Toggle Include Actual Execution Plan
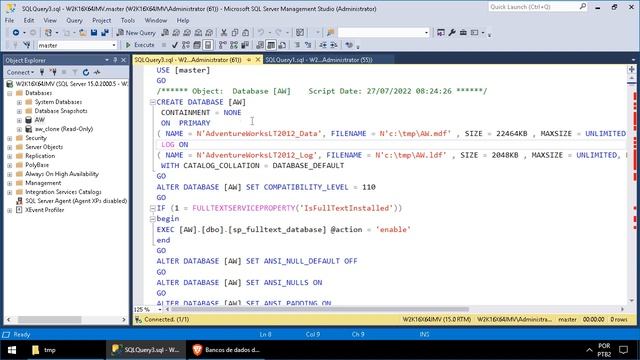The width and height of the screenshot is (640, 360). [223, 45]
